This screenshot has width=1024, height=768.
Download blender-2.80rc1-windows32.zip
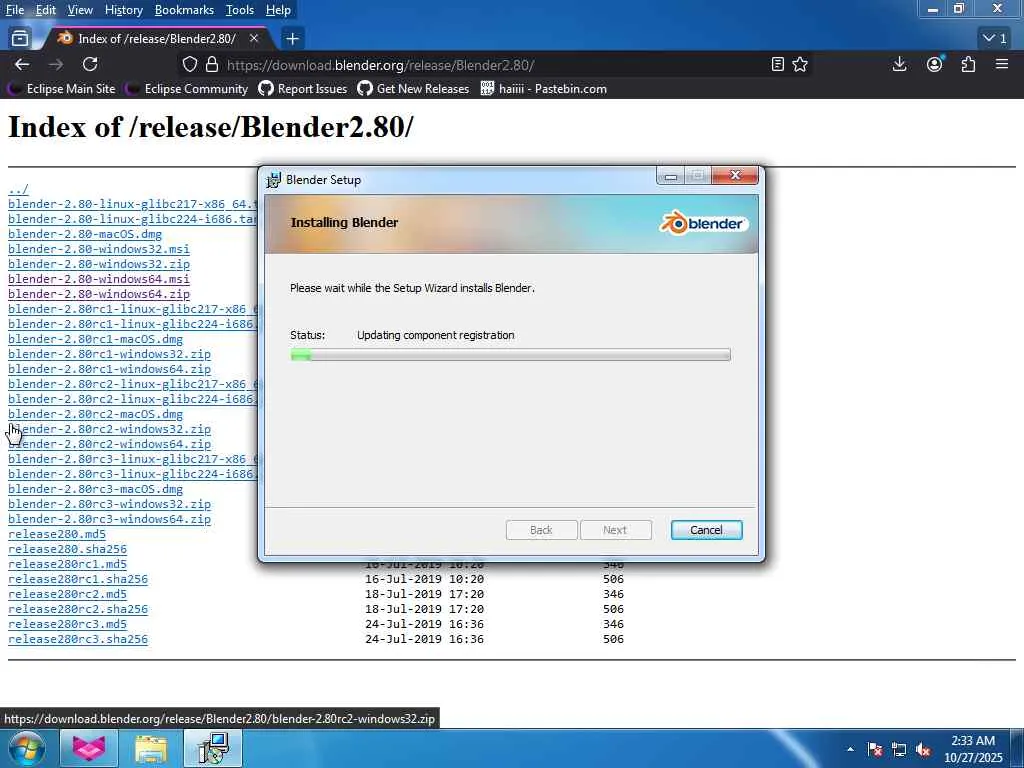109,354
